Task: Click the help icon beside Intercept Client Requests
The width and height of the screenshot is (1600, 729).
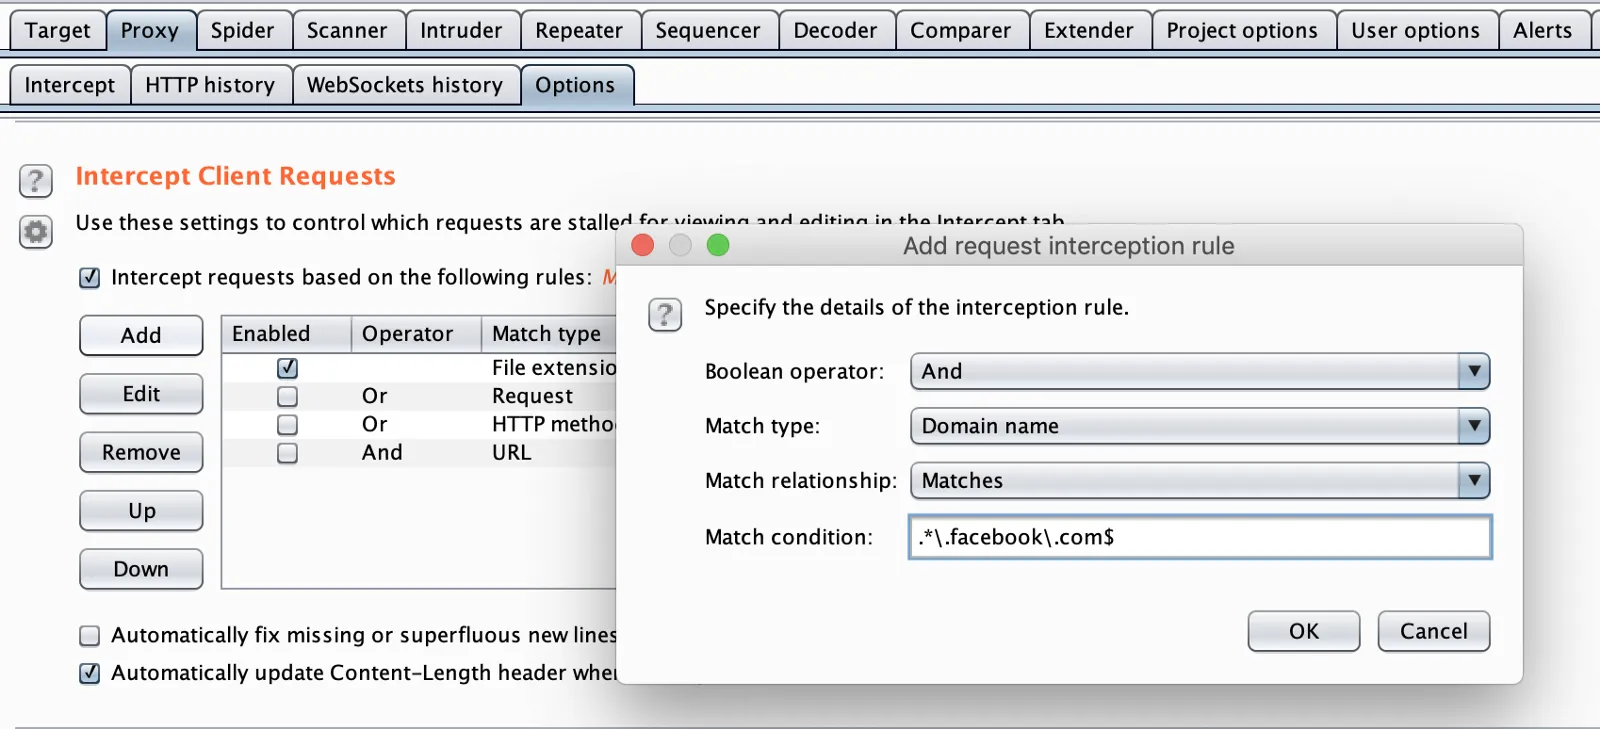Action: 35,181
